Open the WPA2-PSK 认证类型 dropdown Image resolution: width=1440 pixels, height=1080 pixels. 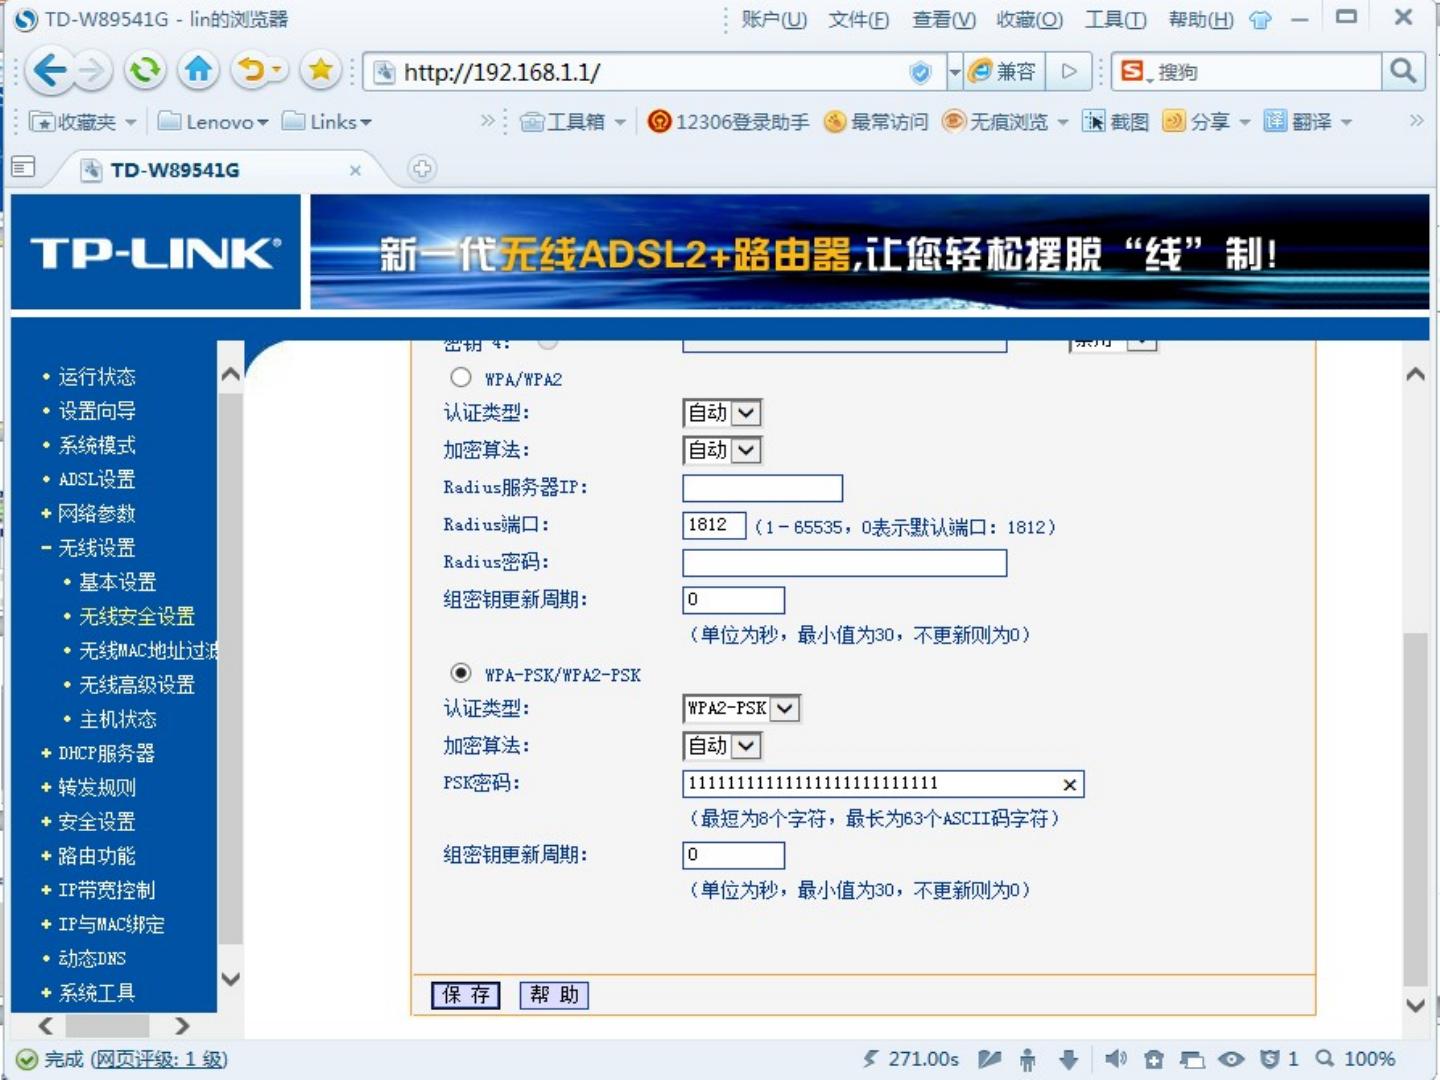(x=742, y=709)
